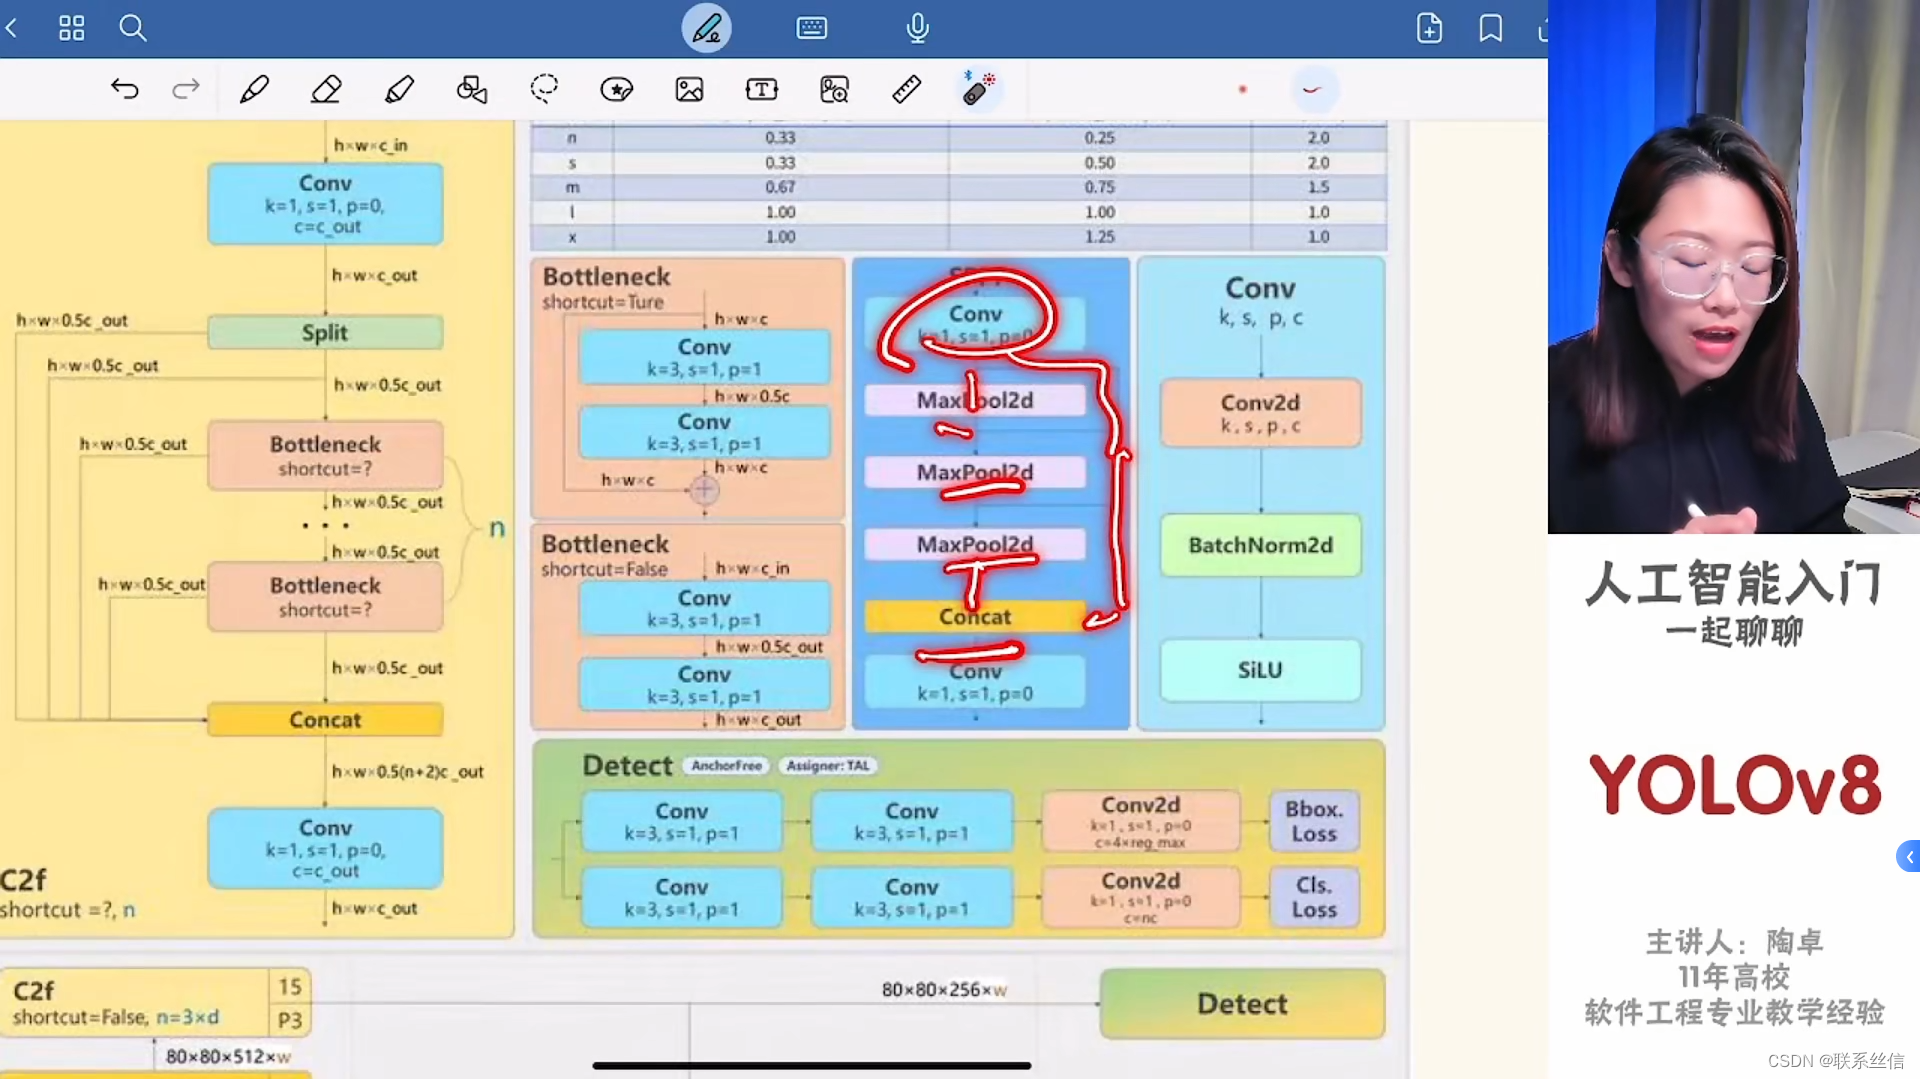Click the table cell 0.75
The width and height of the screenshot is (1920, 1079).
(x=1099, y=187)
